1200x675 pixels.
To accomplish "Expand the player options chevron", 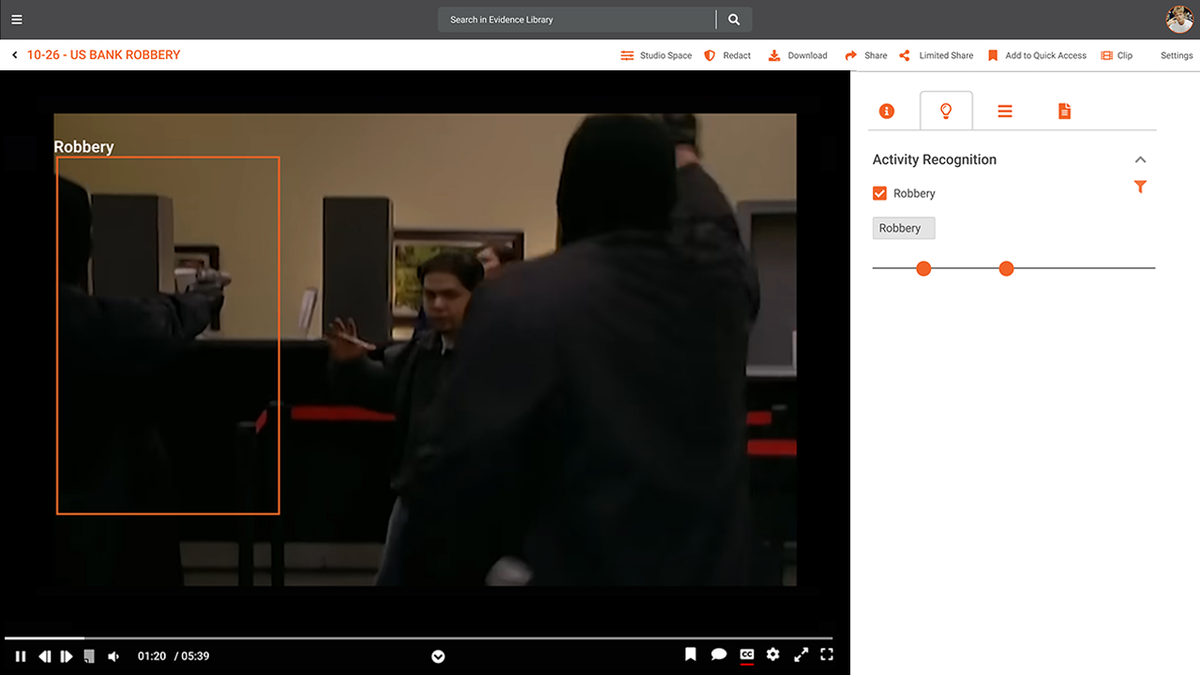I will 438,657.
